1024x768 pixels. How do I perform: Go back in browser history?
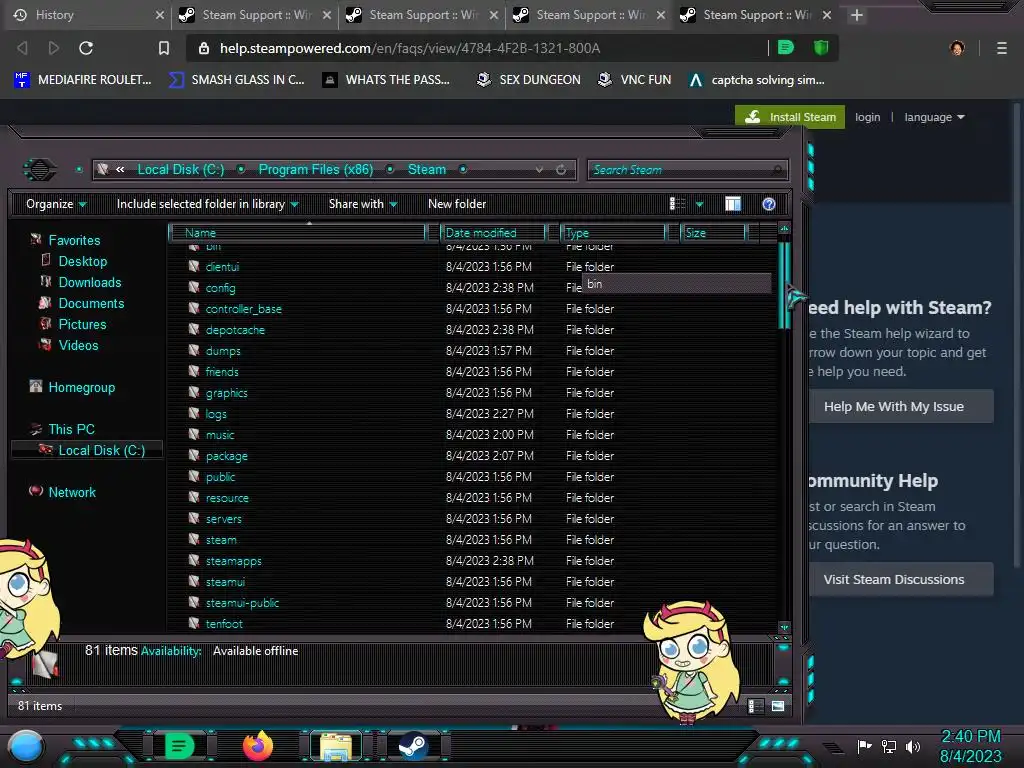coord(22,48)
